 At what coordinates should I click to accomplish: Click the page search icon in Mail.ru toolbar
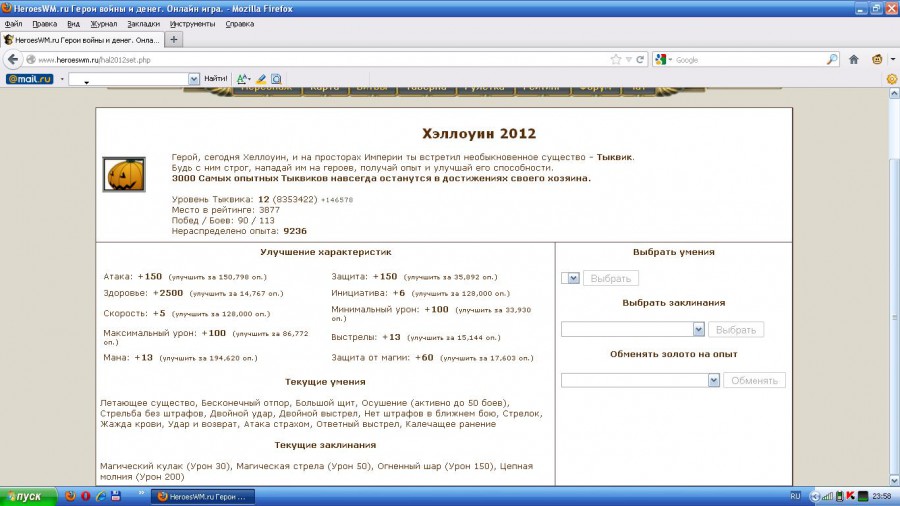point(277,79)
